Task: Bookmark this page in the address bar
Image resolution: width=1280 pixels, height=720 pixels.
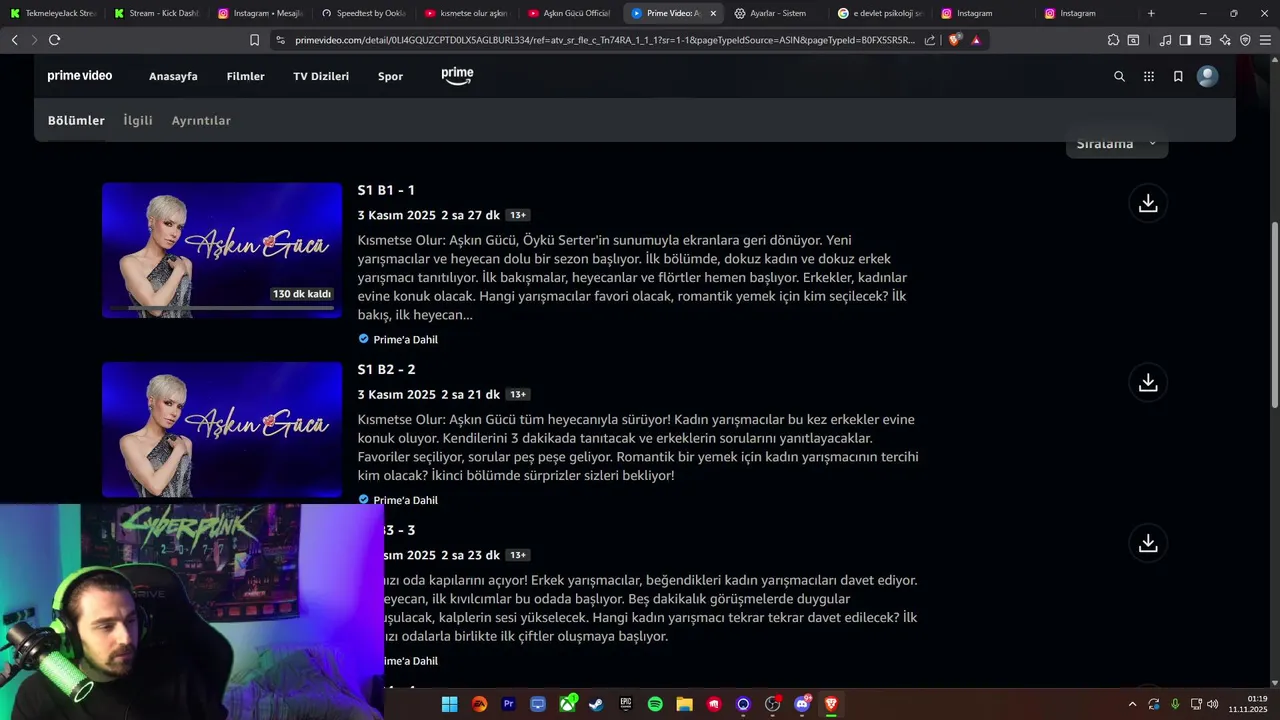Action: (x=254, y=40)
